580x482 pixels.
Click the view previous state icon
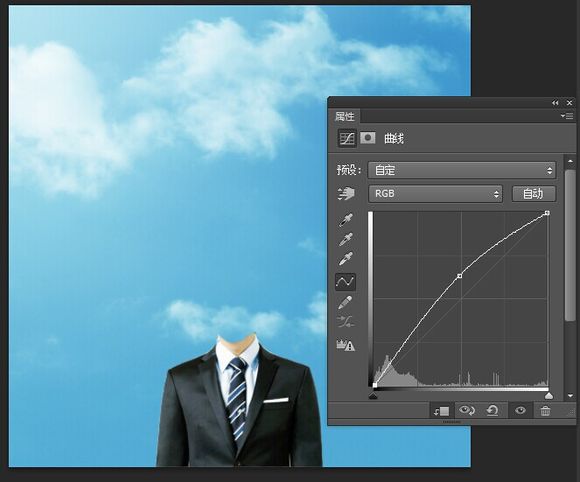point(467,410)
